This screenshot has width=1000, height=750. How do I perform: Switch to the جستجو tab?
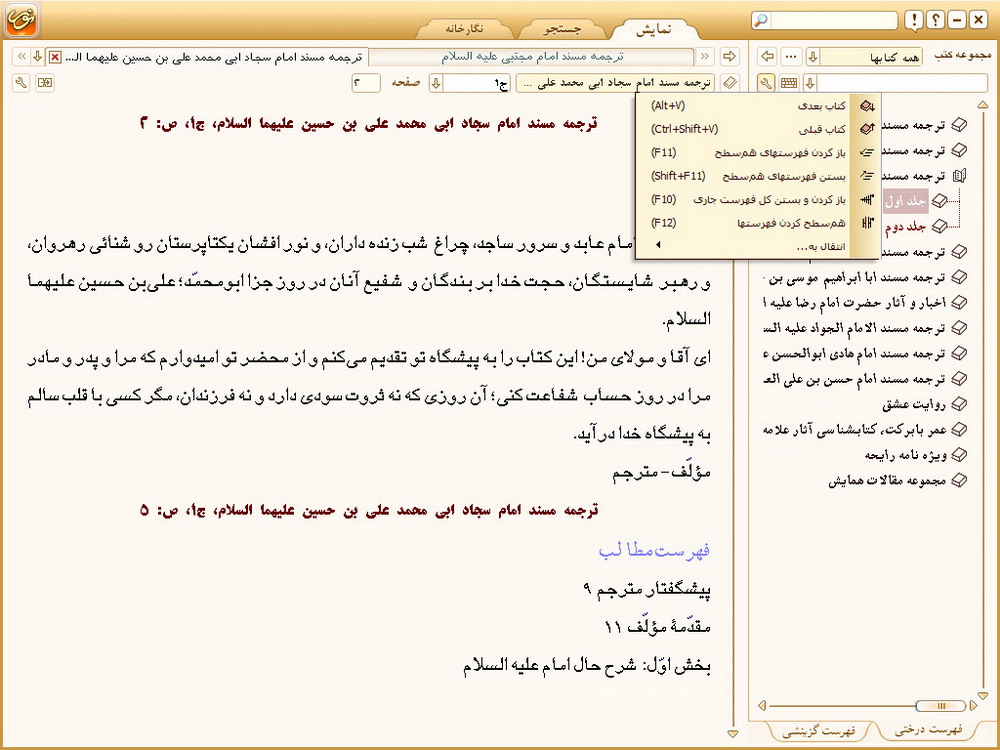(x=562, y=29)
